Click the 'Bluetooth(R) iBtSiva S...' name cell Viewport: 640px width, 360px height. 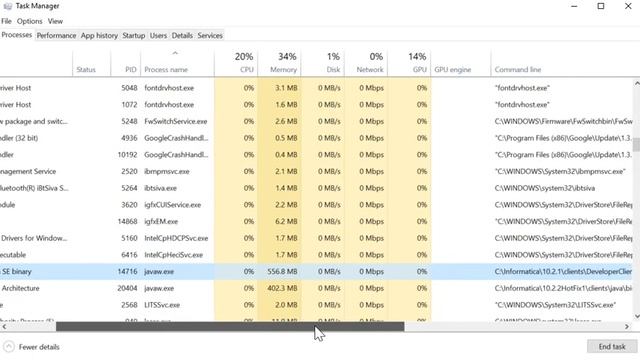34,188
